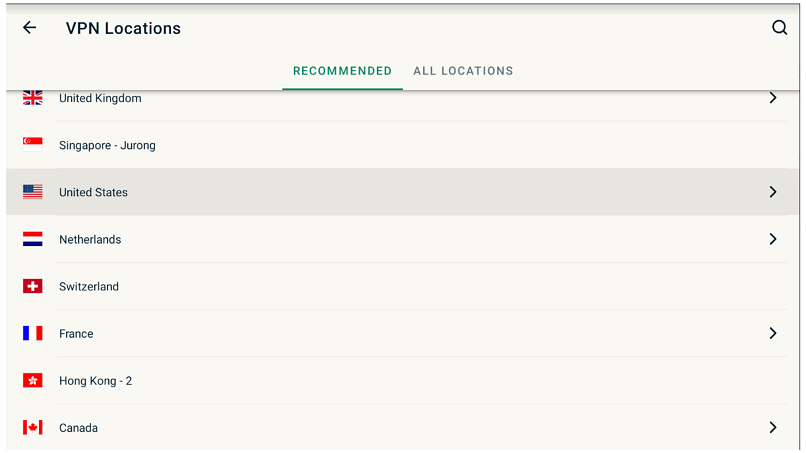Open search with the magnifier icon
The width and height of the screenshot is (806, 453).
point(779,27)
